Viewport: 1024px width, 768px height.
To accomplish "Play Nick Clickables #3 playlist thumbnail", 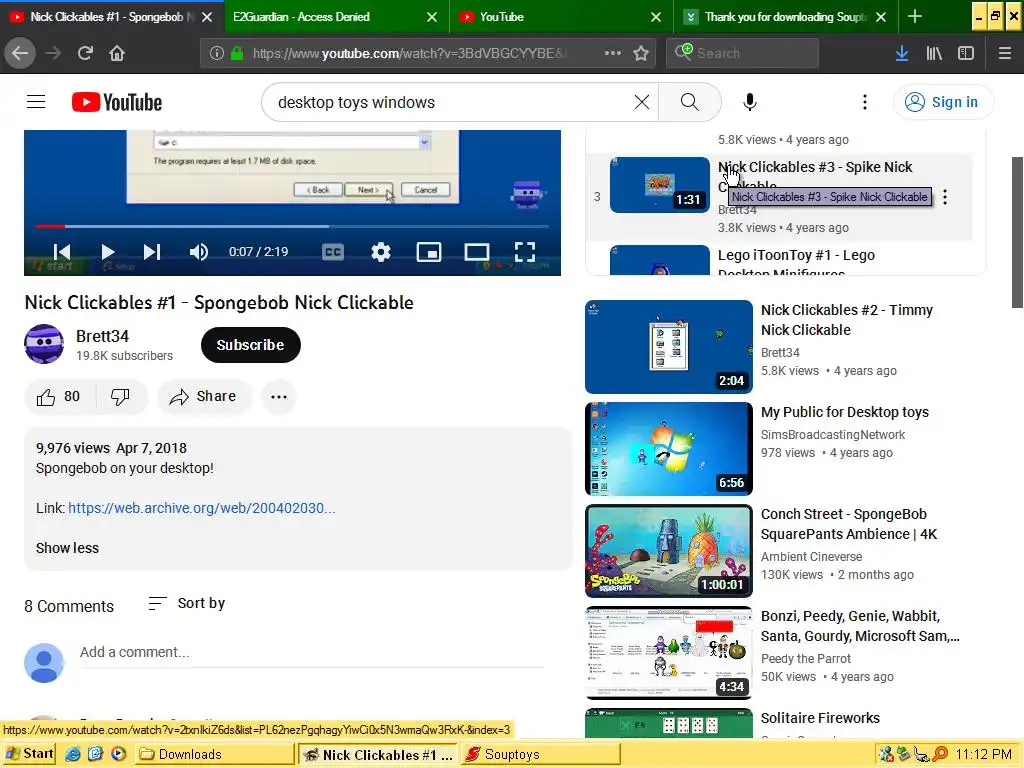I will click(660, 185).
